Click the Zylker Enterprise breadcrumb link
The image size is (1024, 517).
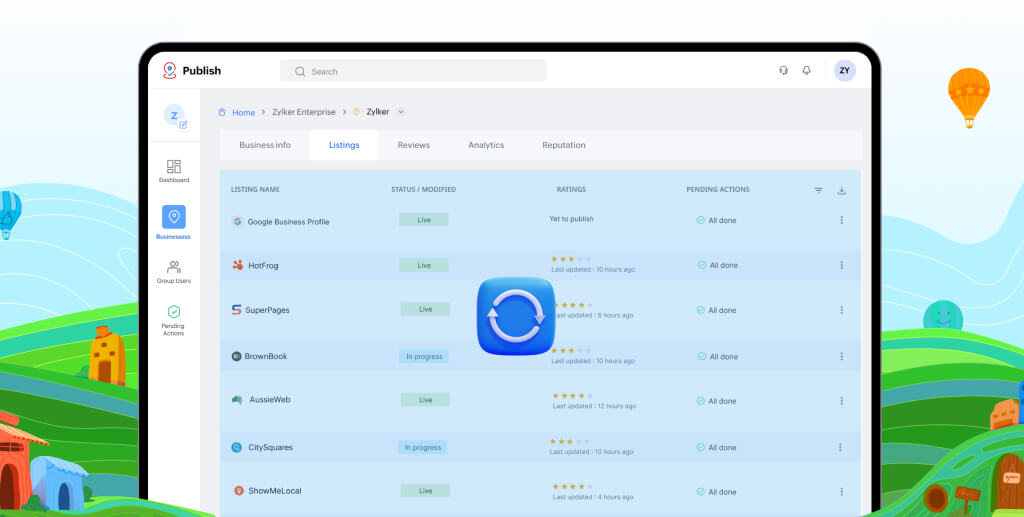(x=304, y=112)
